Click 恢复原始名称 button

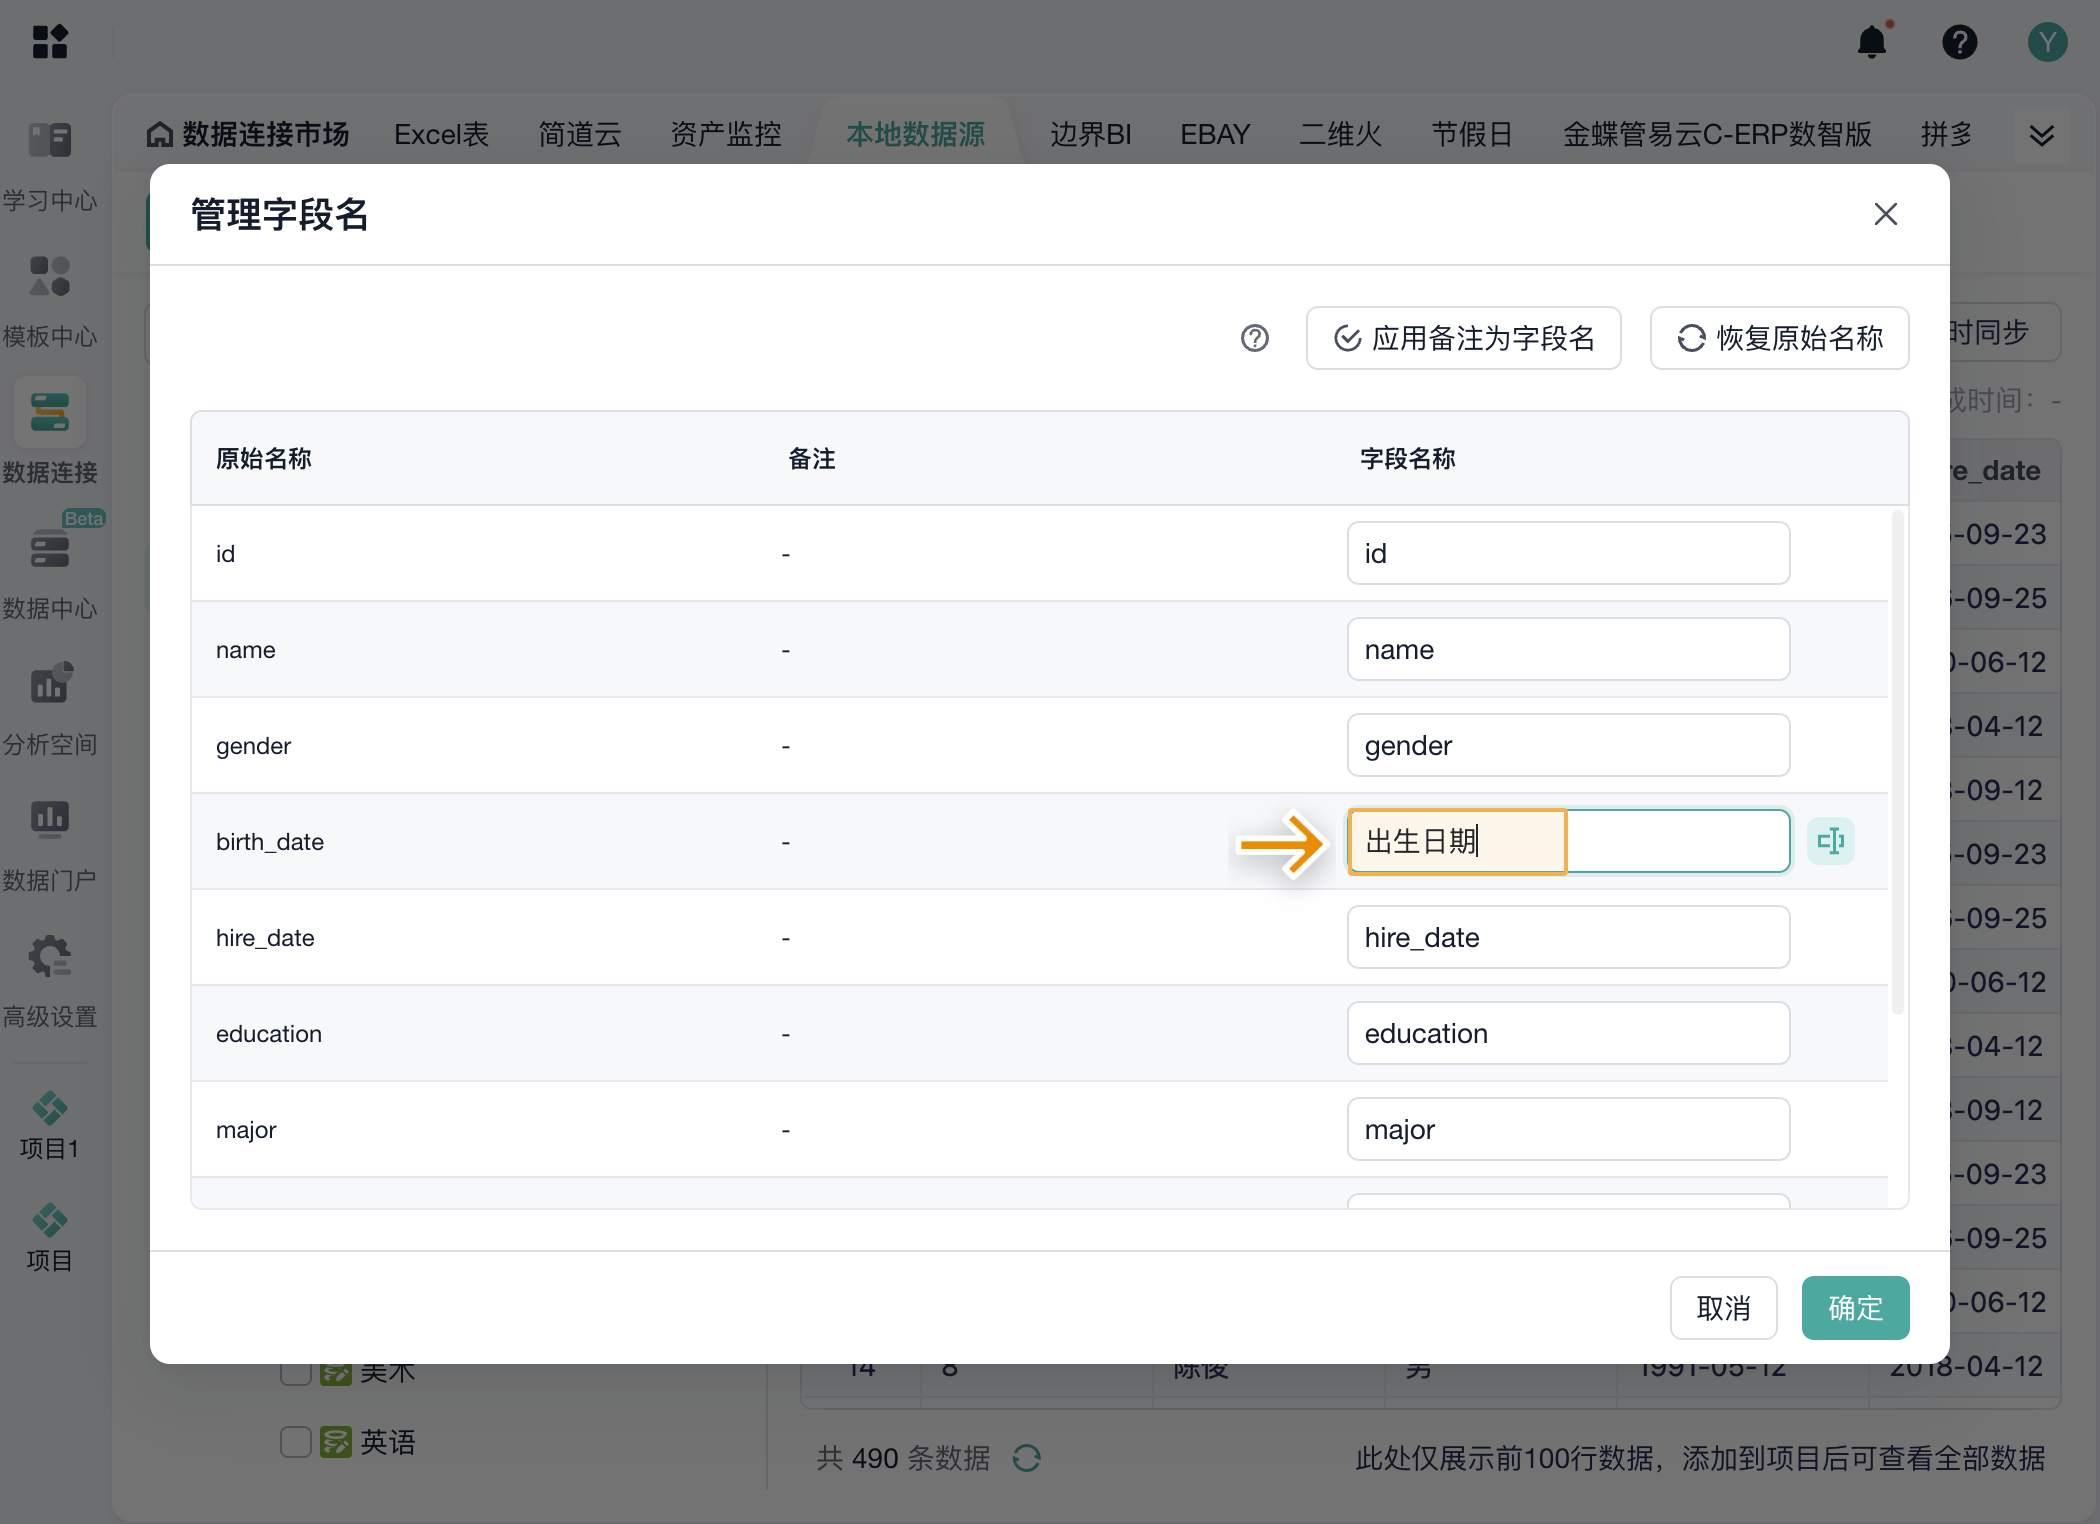coord(1780,338)
